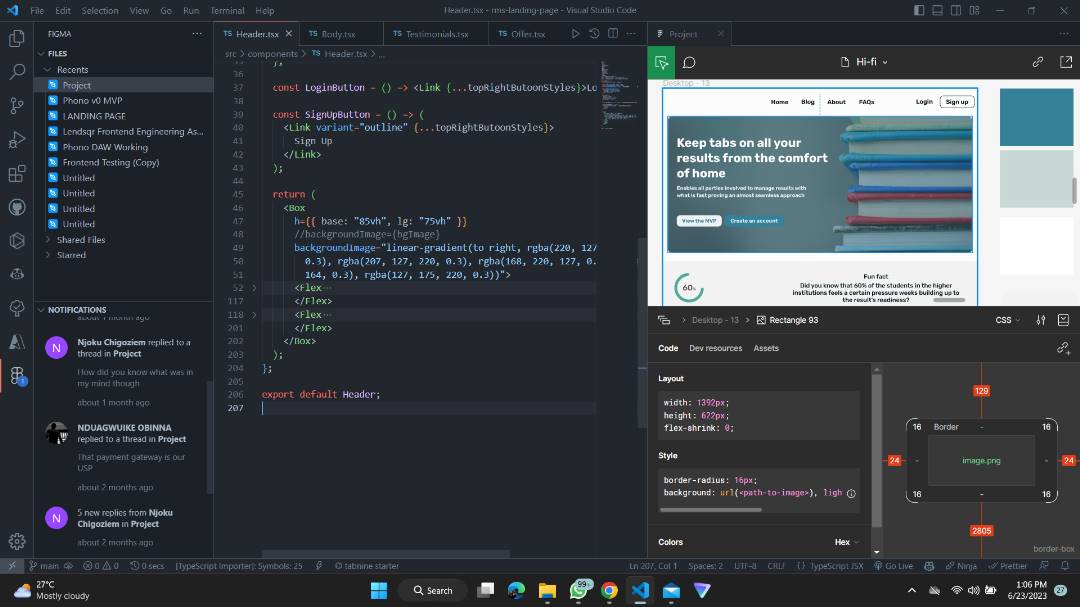Viewport: 1080px width, 607px height.
Task: Run the Header.tsx file
Action: [575, 33]
